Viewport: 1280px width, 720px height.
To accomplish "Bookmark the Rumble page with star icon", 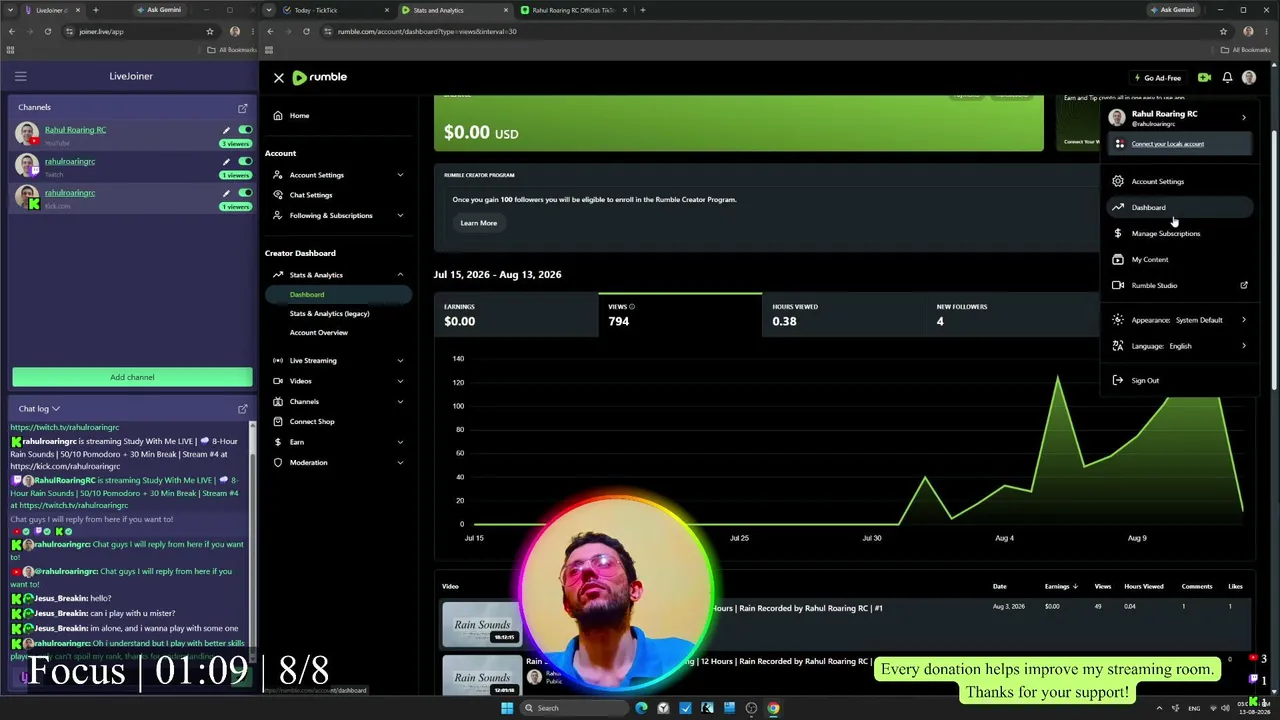I will pos(1223,32).
